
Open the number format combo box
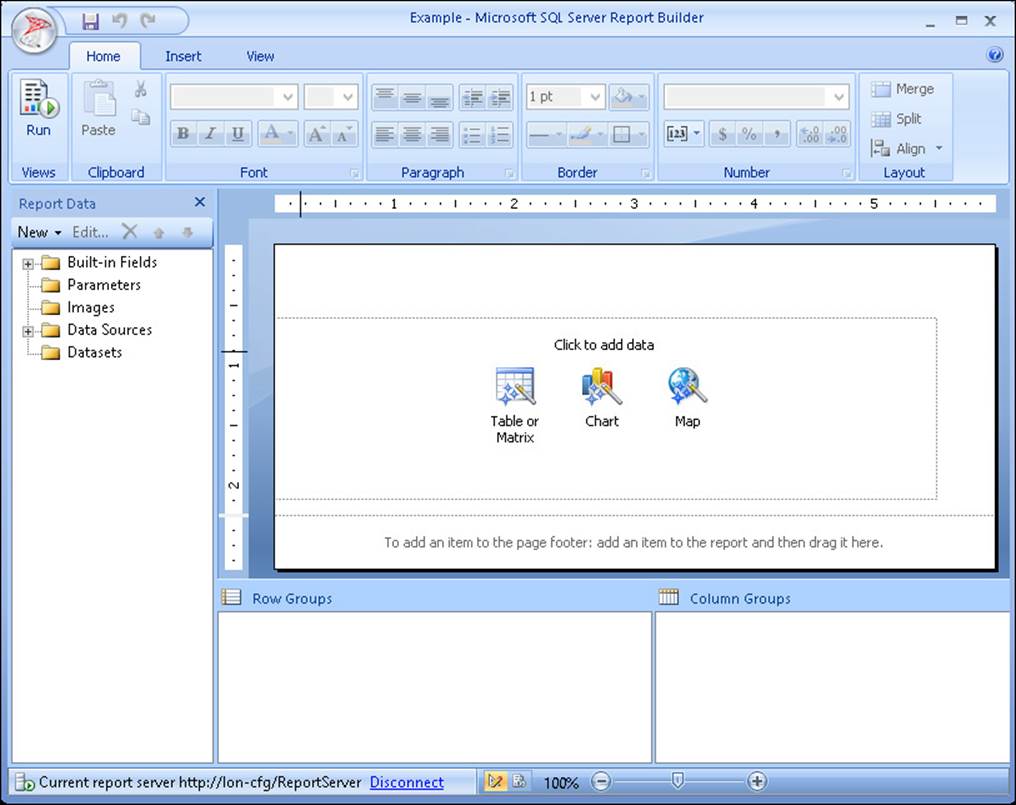(756, 97)
